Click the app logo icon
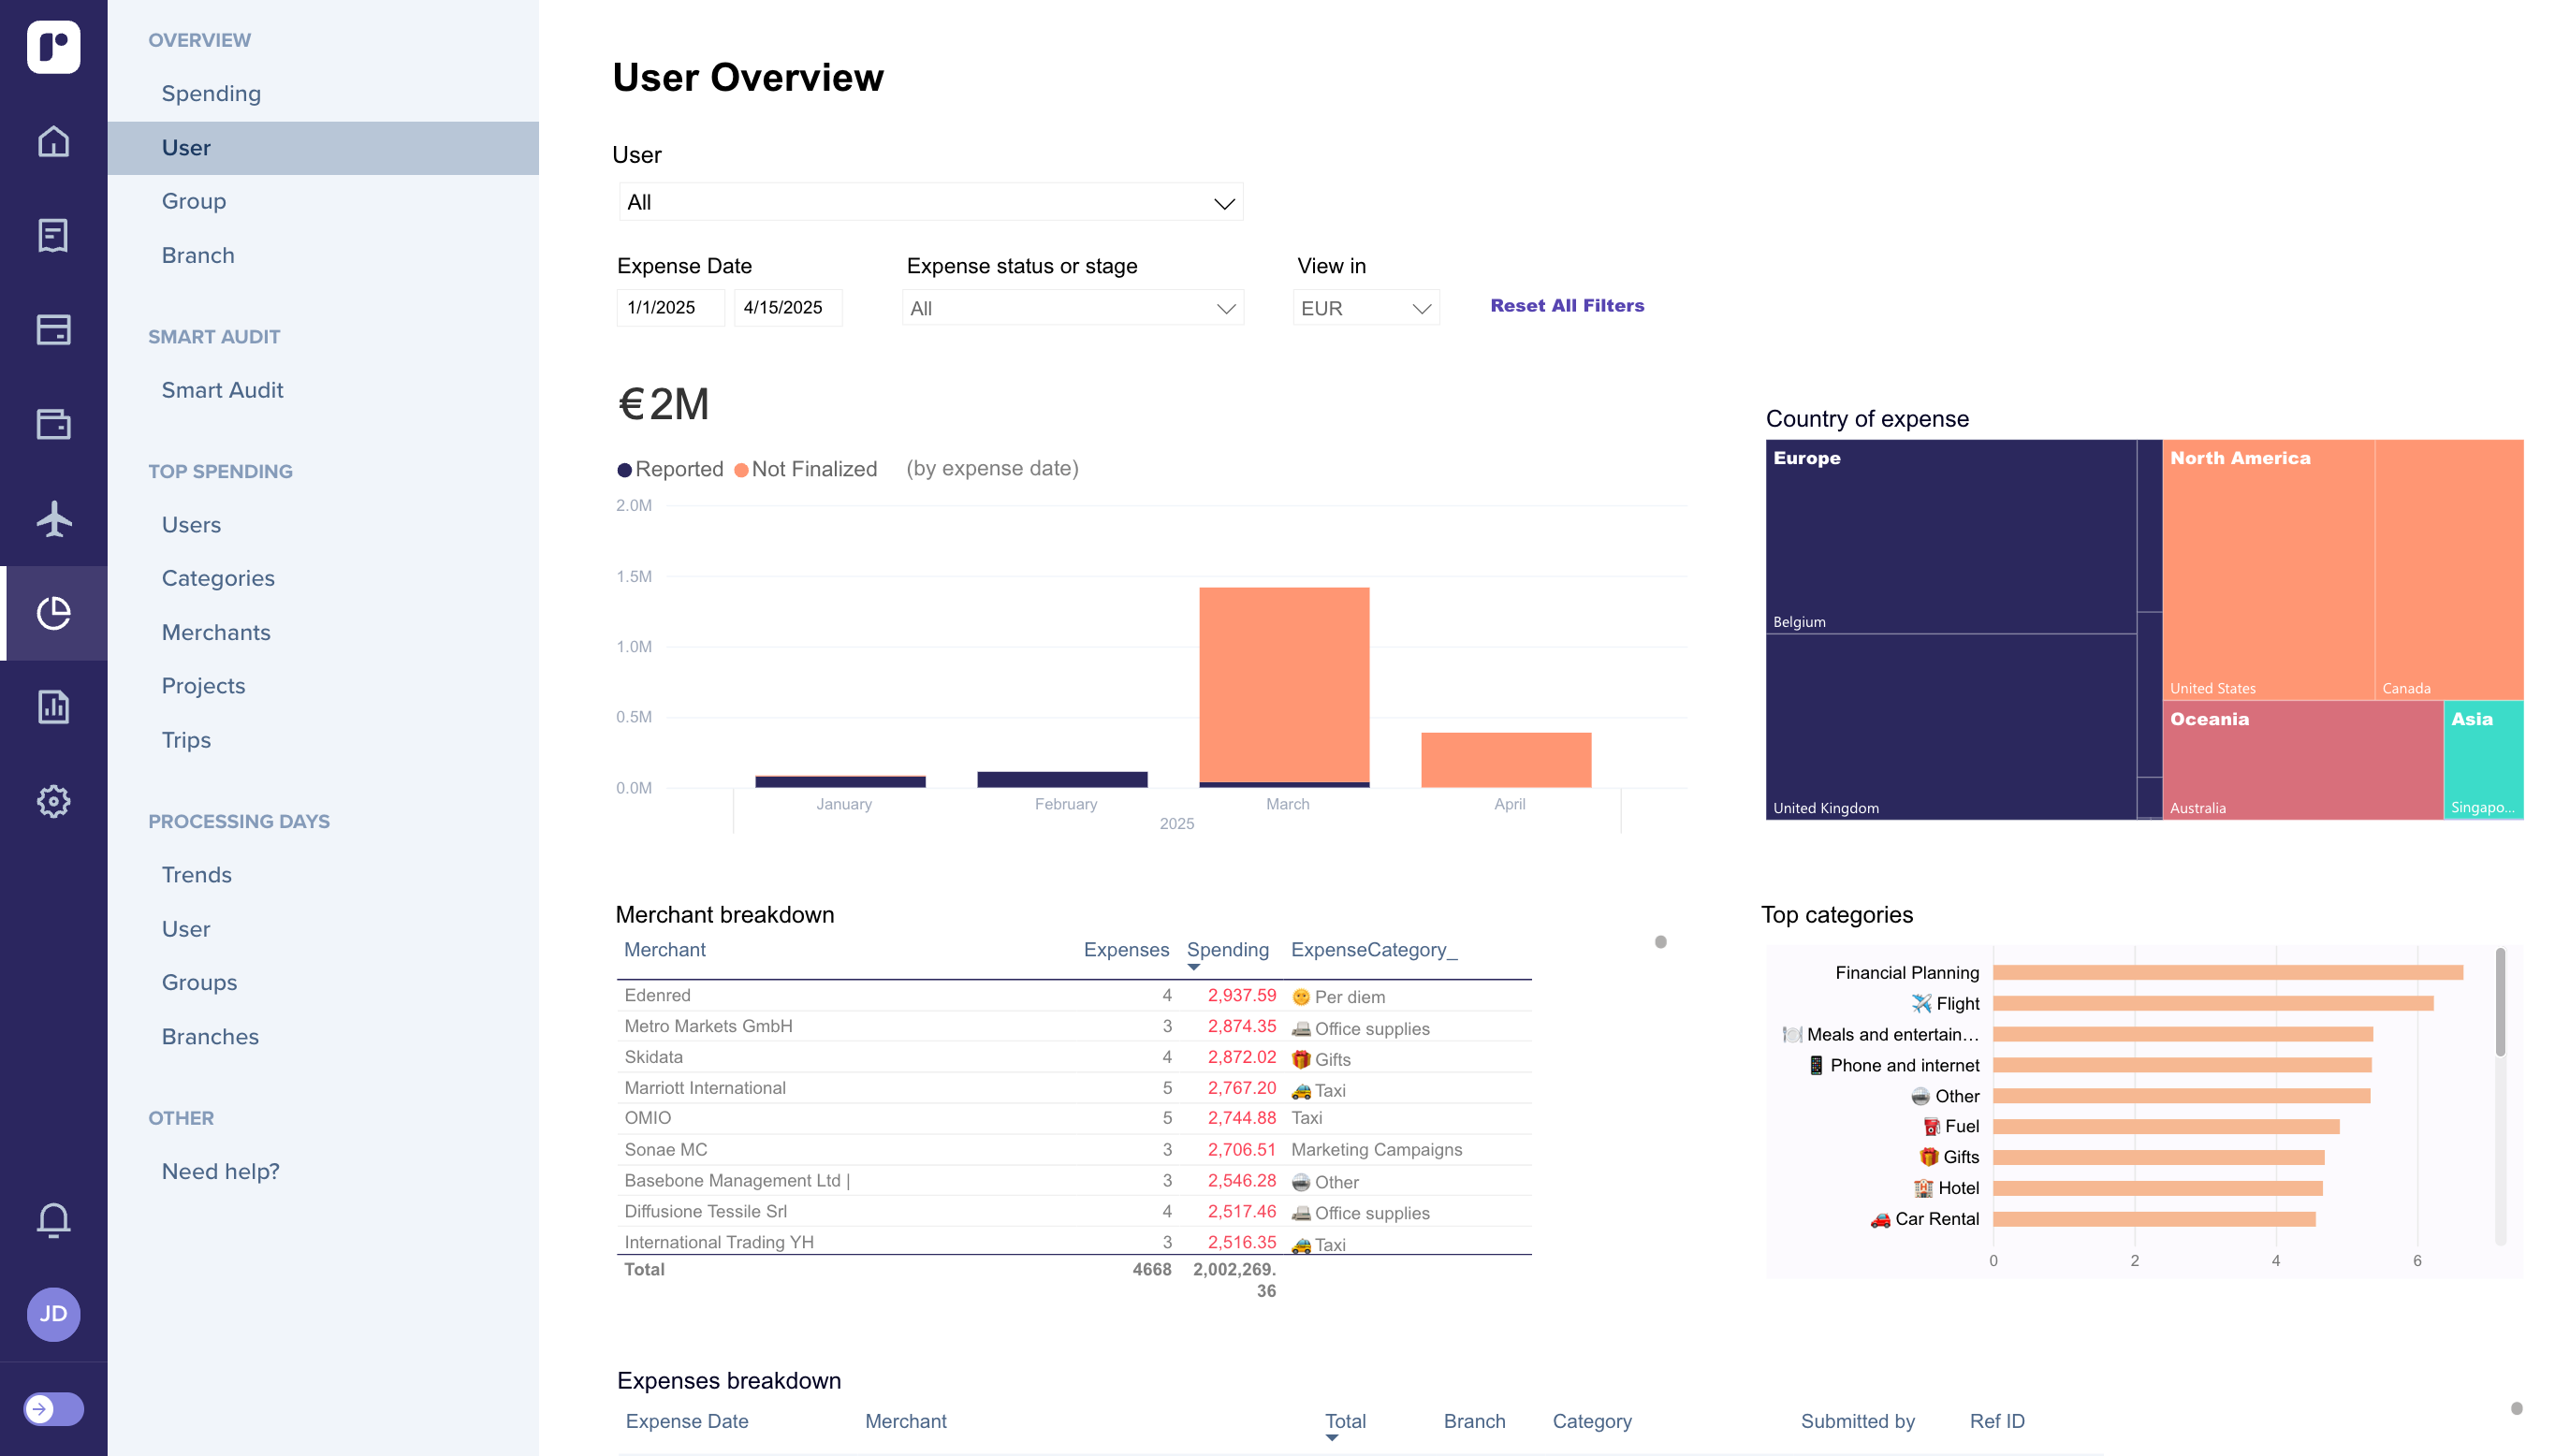Screen dimensions: 2555x1456 pos(53,47)
